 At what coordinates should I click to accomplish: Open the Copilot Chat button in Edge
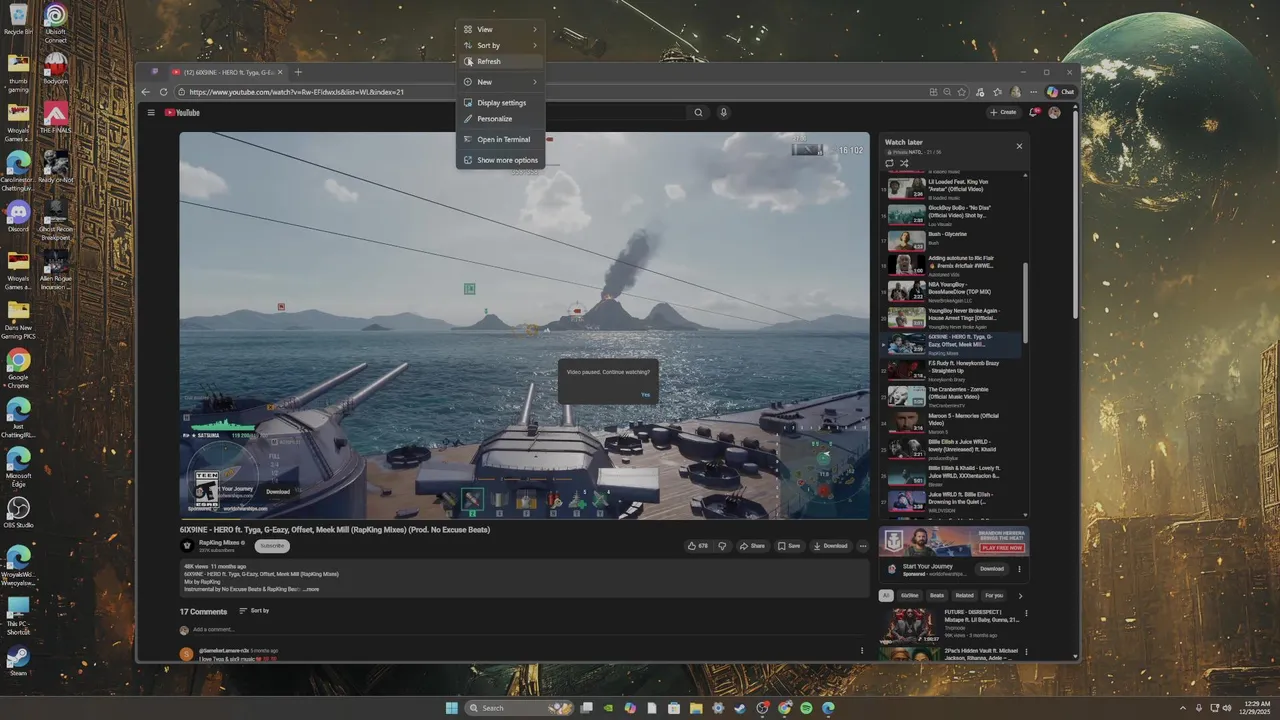click(1061, 92)
